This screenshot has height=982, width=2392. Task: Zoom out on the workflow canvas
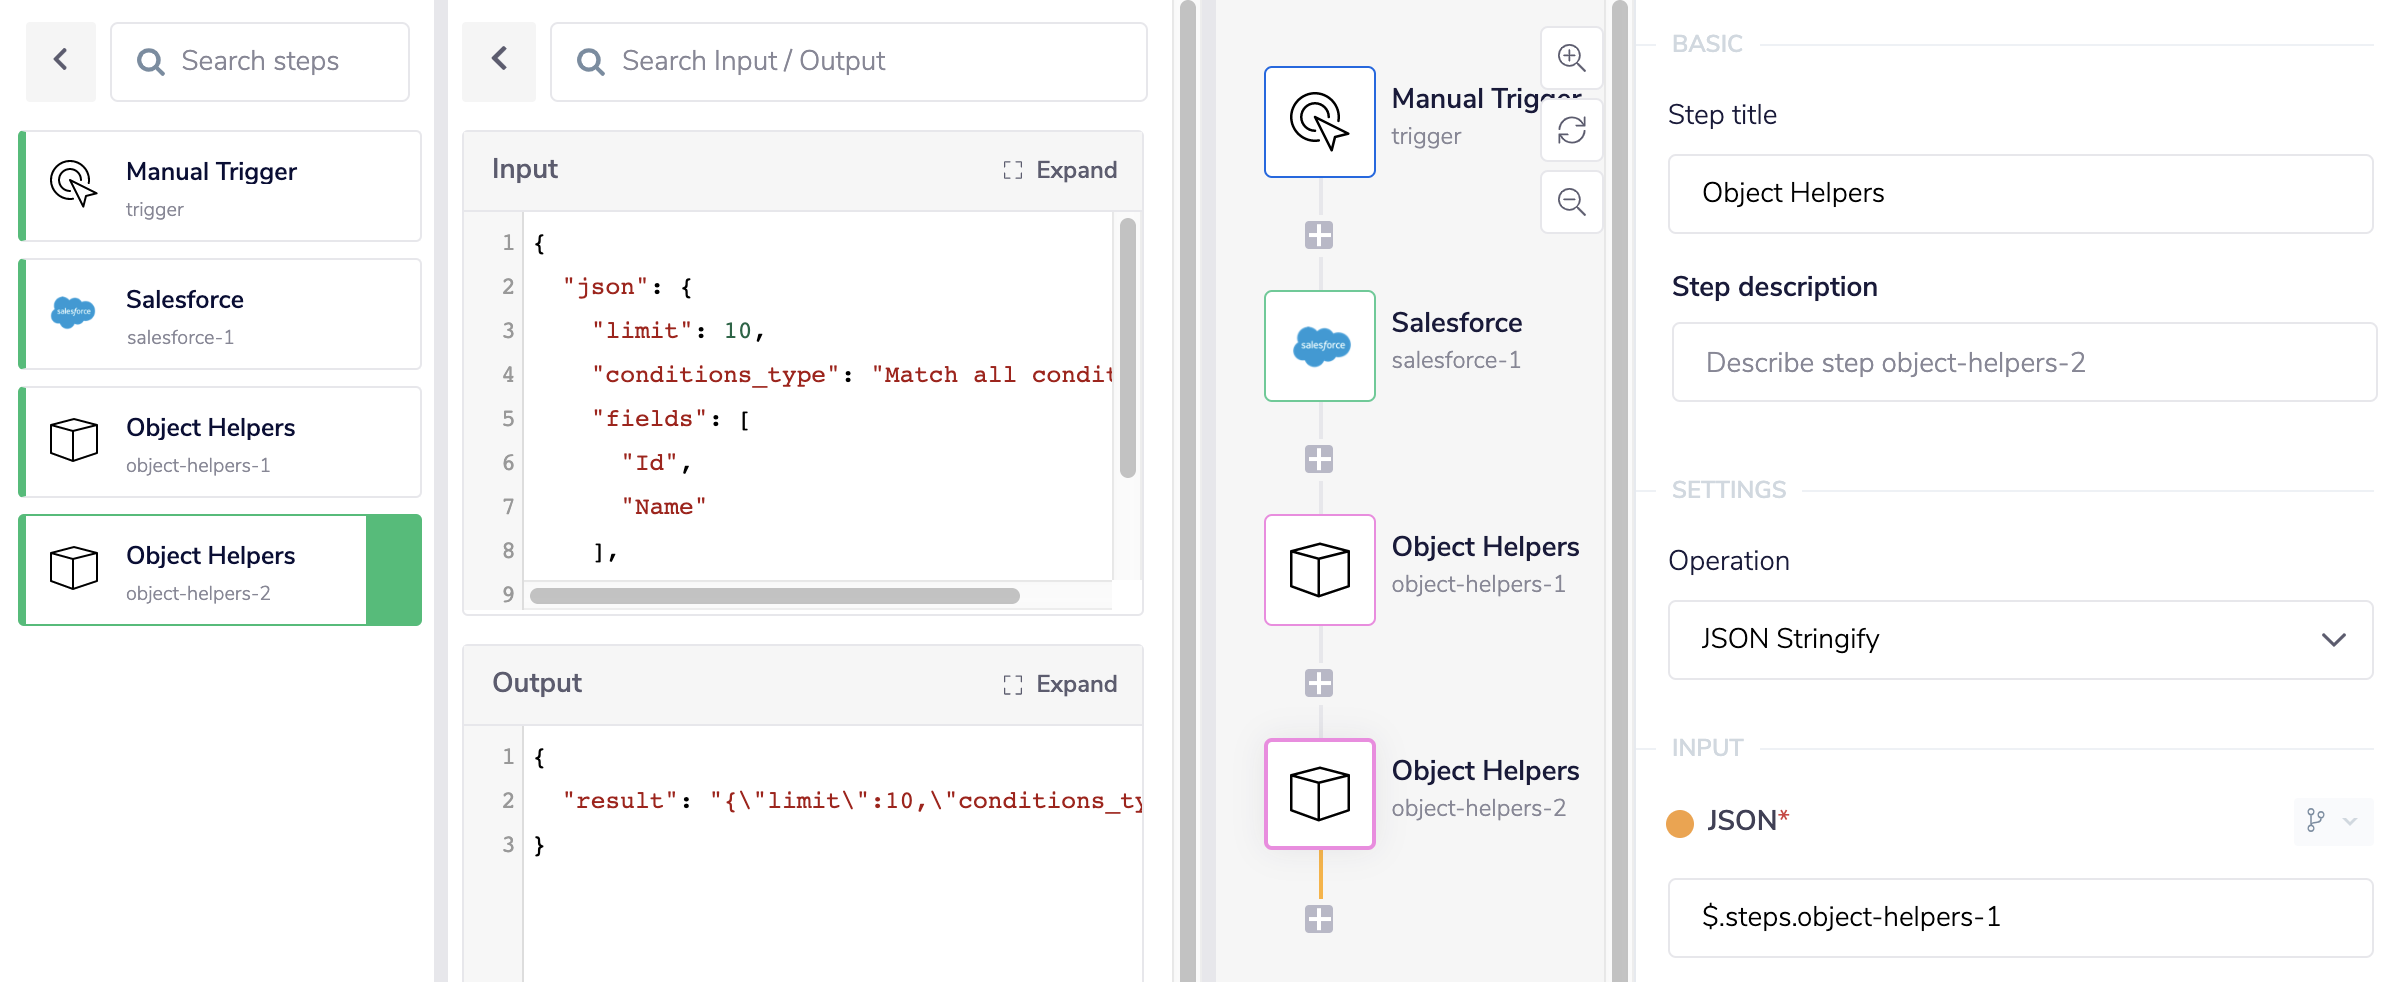click(1571, 202)
